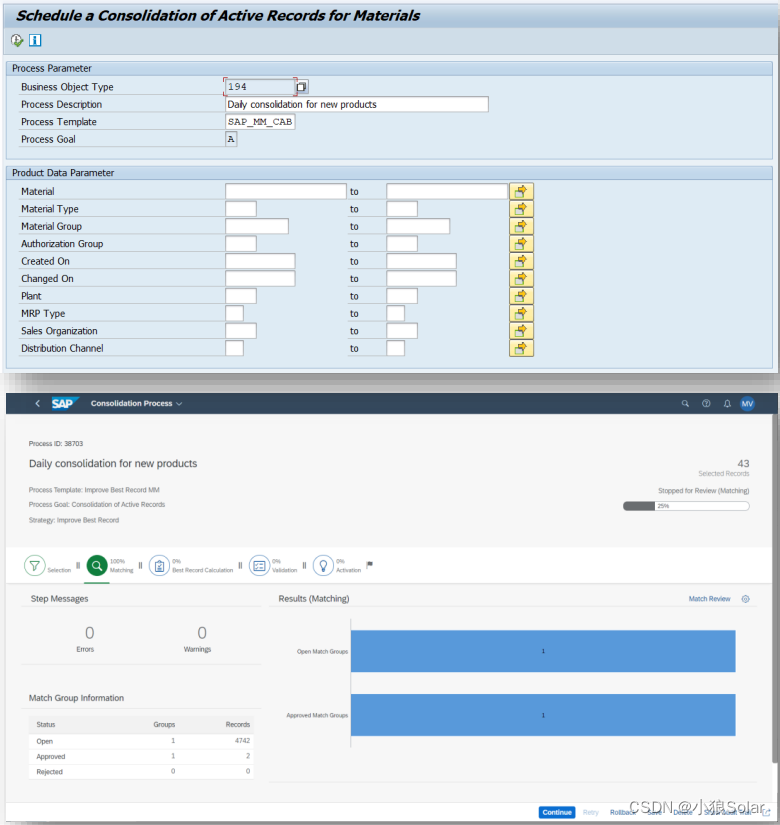This screenshot has width=780, height=825.
Task: Open multiple selection for Material Group
Action: (x=521, y=226)
